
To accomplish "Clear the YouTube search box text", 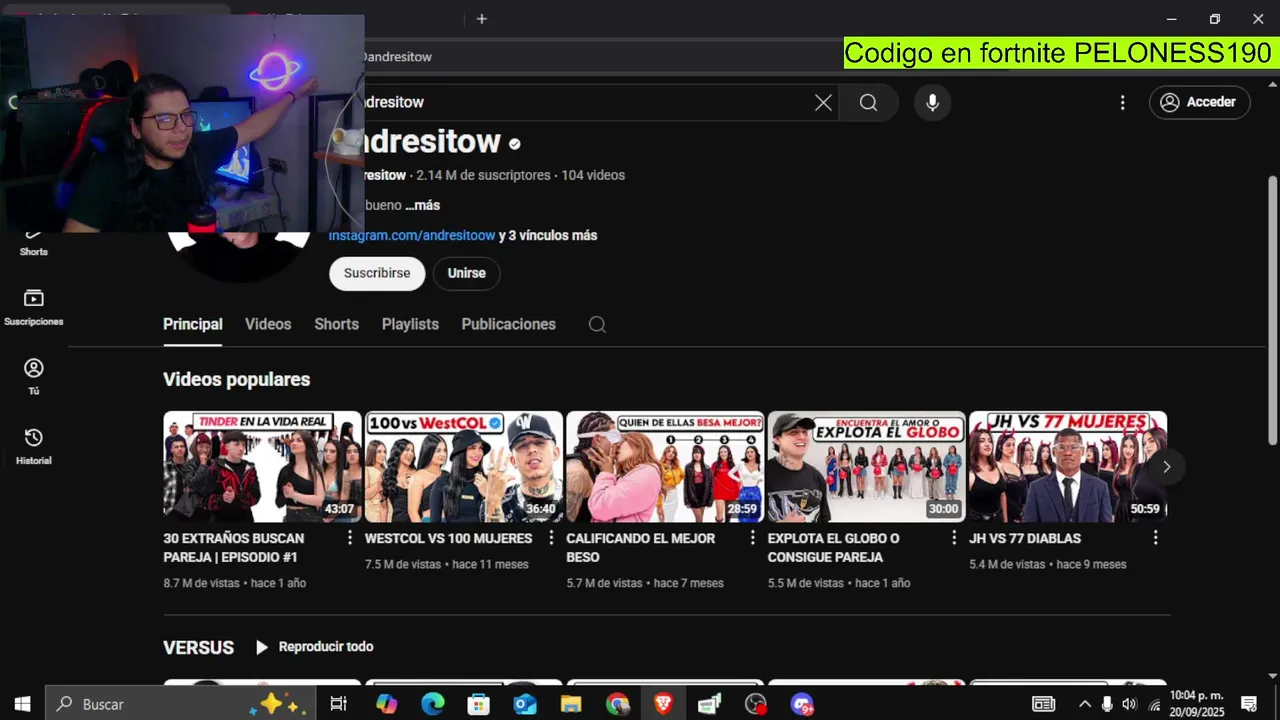I will (x=823, y=102).
